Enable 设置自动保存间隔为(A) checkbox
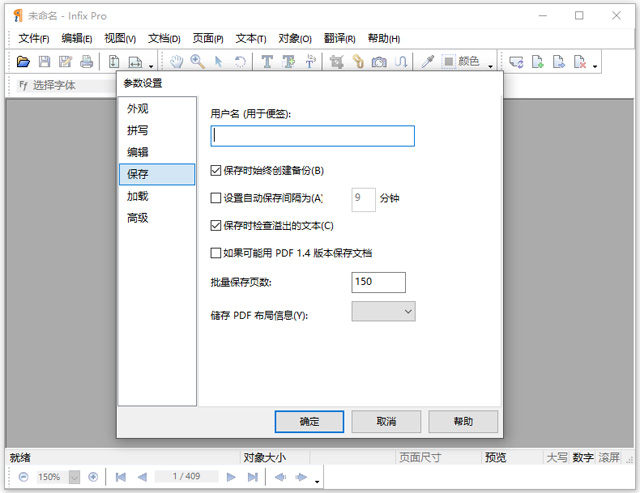The image size is (640, 493). [x=216, y=198]
